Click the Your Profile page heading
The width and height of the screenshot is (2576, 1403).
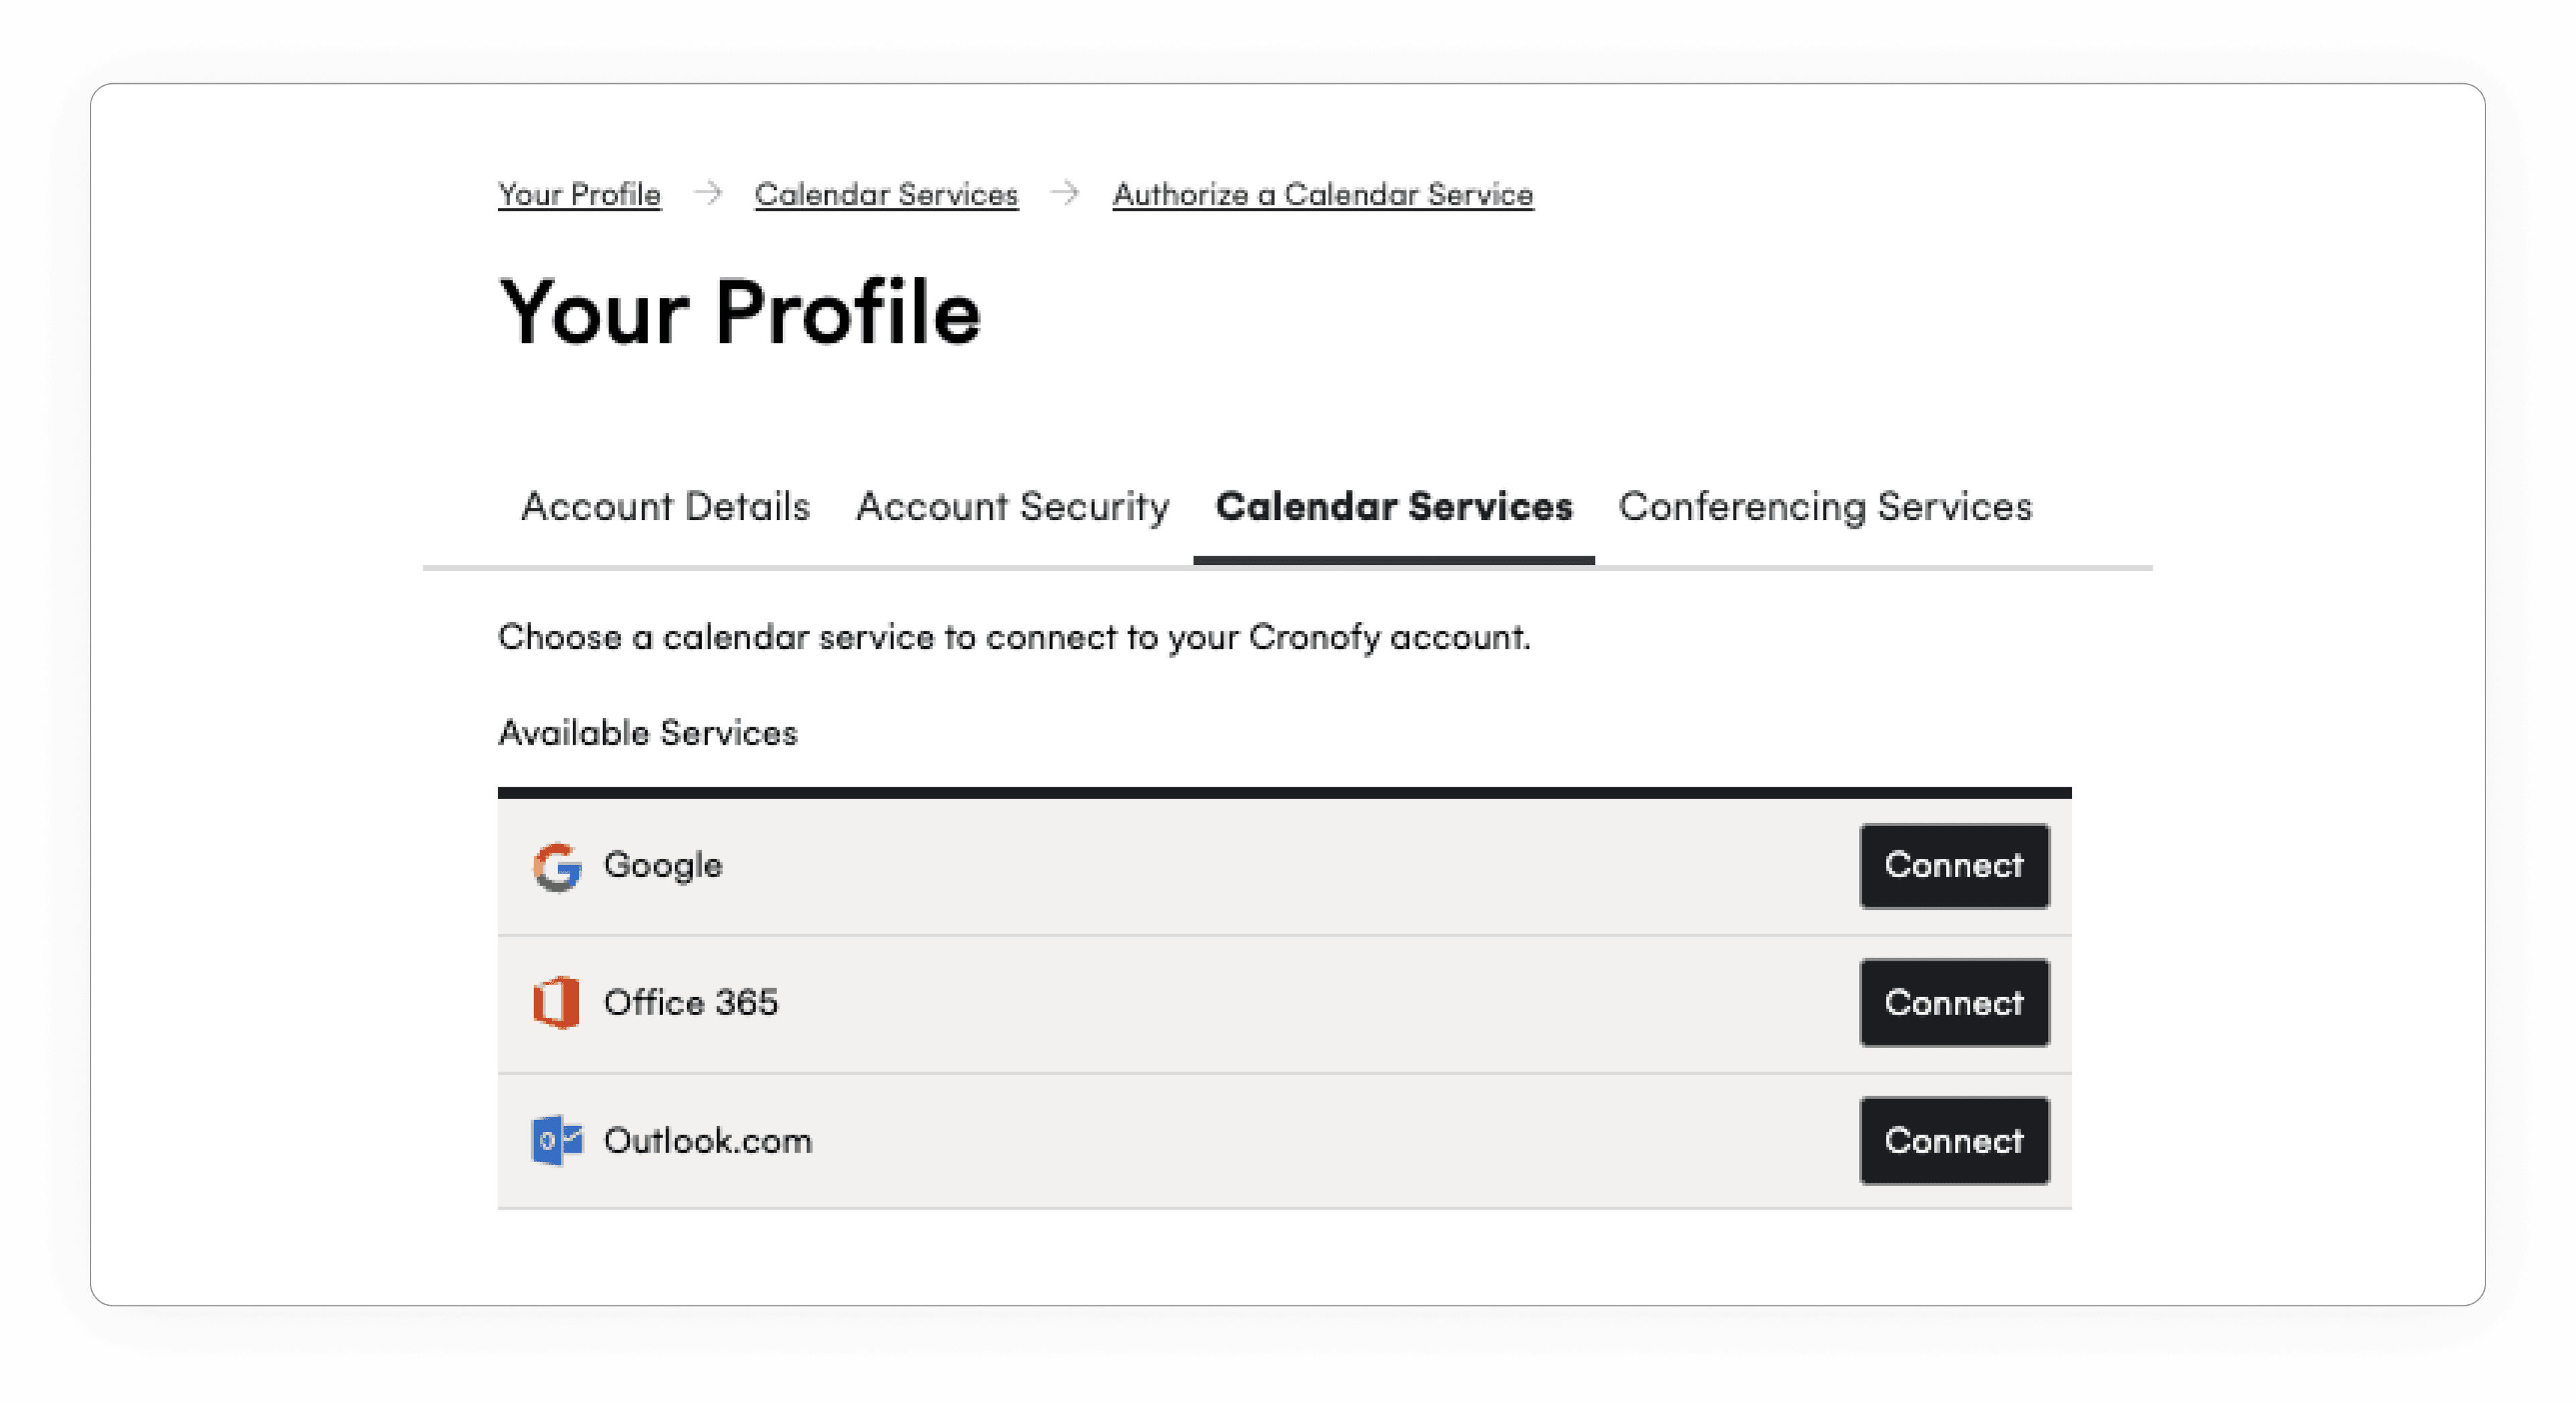tap(740, 313)
